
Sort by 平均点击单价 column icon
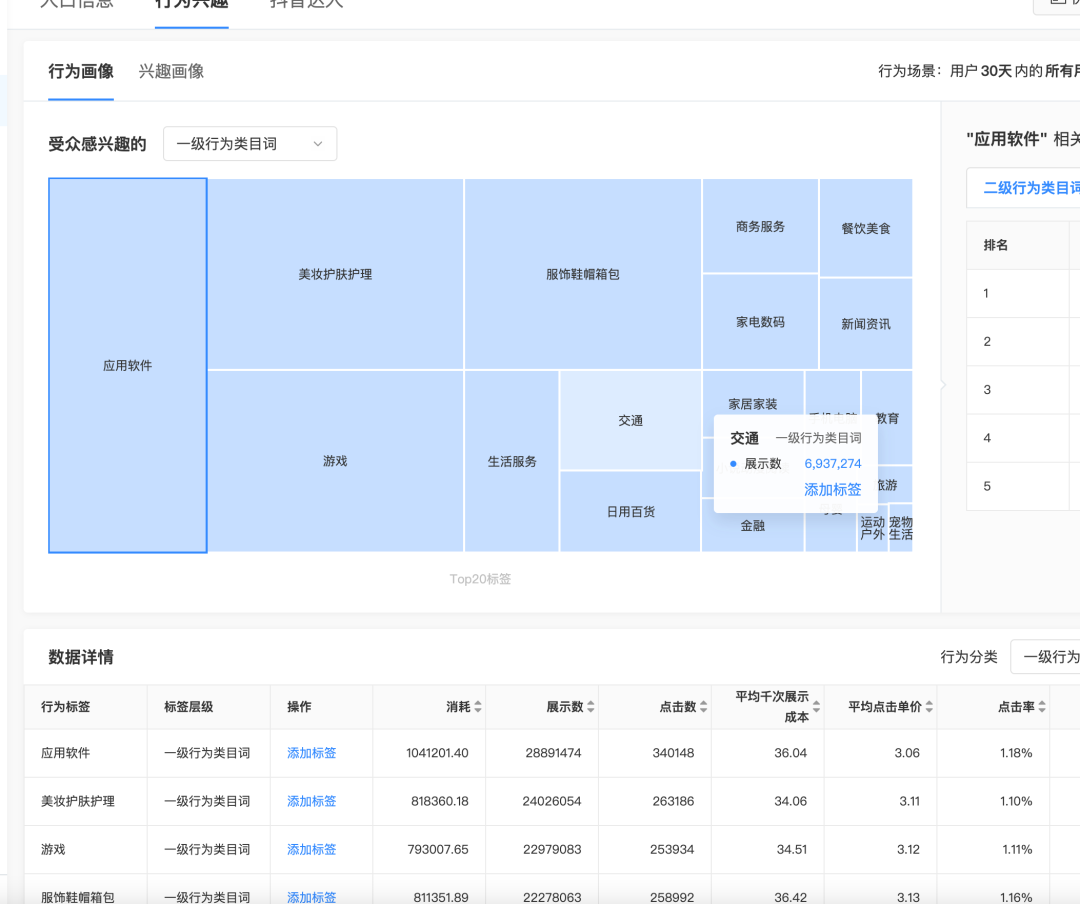coord(929,707)
